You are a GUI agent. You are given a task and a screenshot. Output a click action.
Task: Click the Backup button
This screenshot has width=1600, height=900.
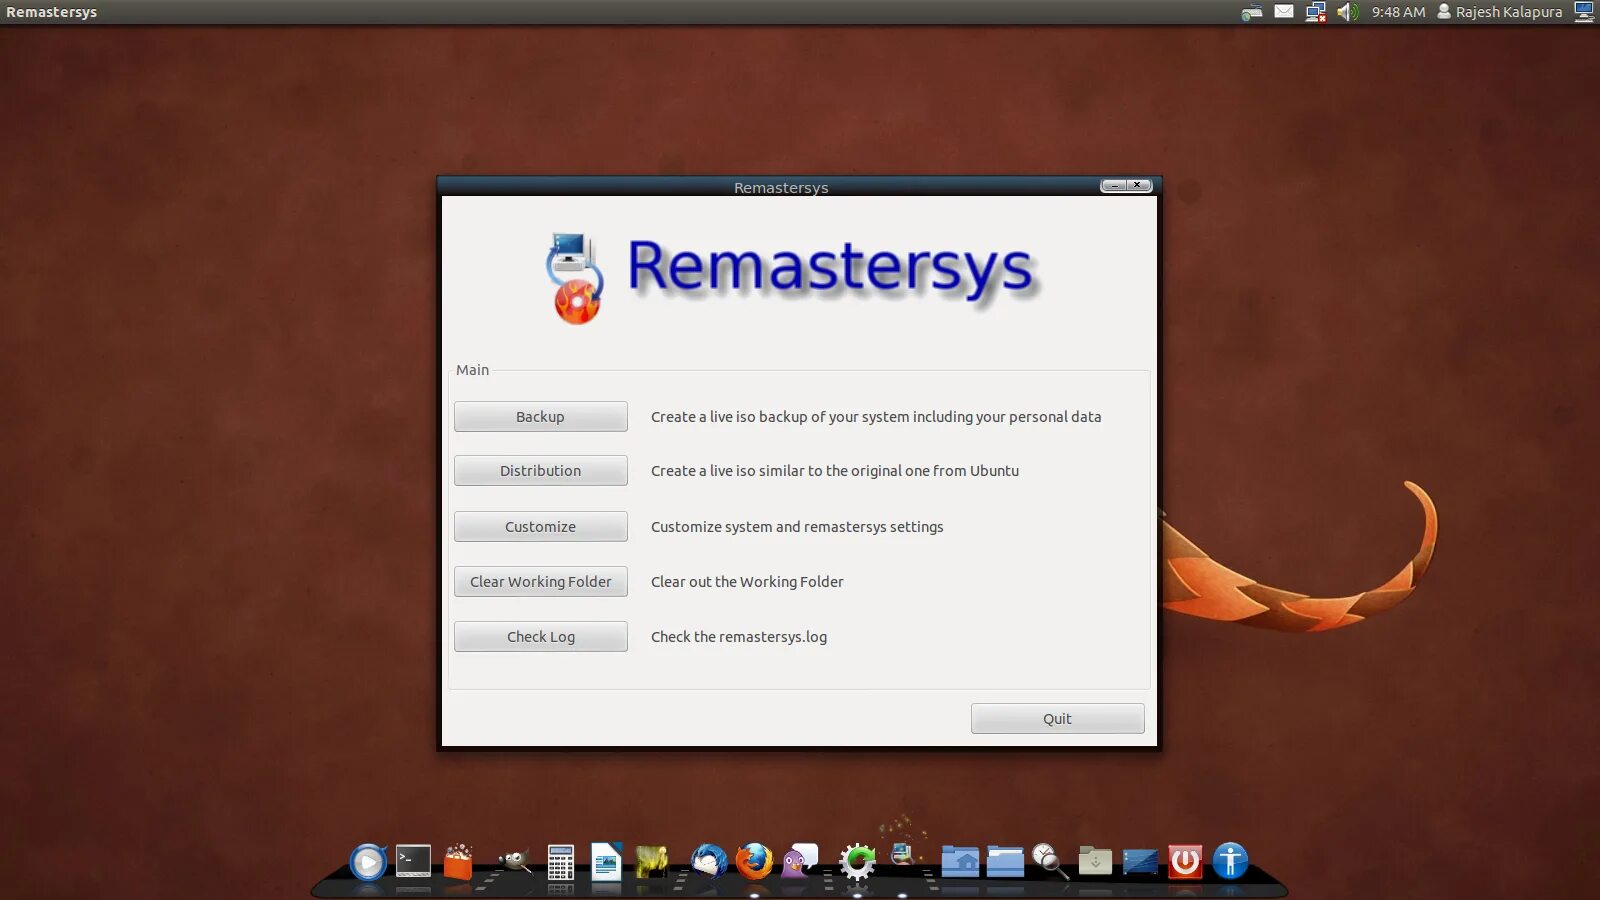[541, 417]
